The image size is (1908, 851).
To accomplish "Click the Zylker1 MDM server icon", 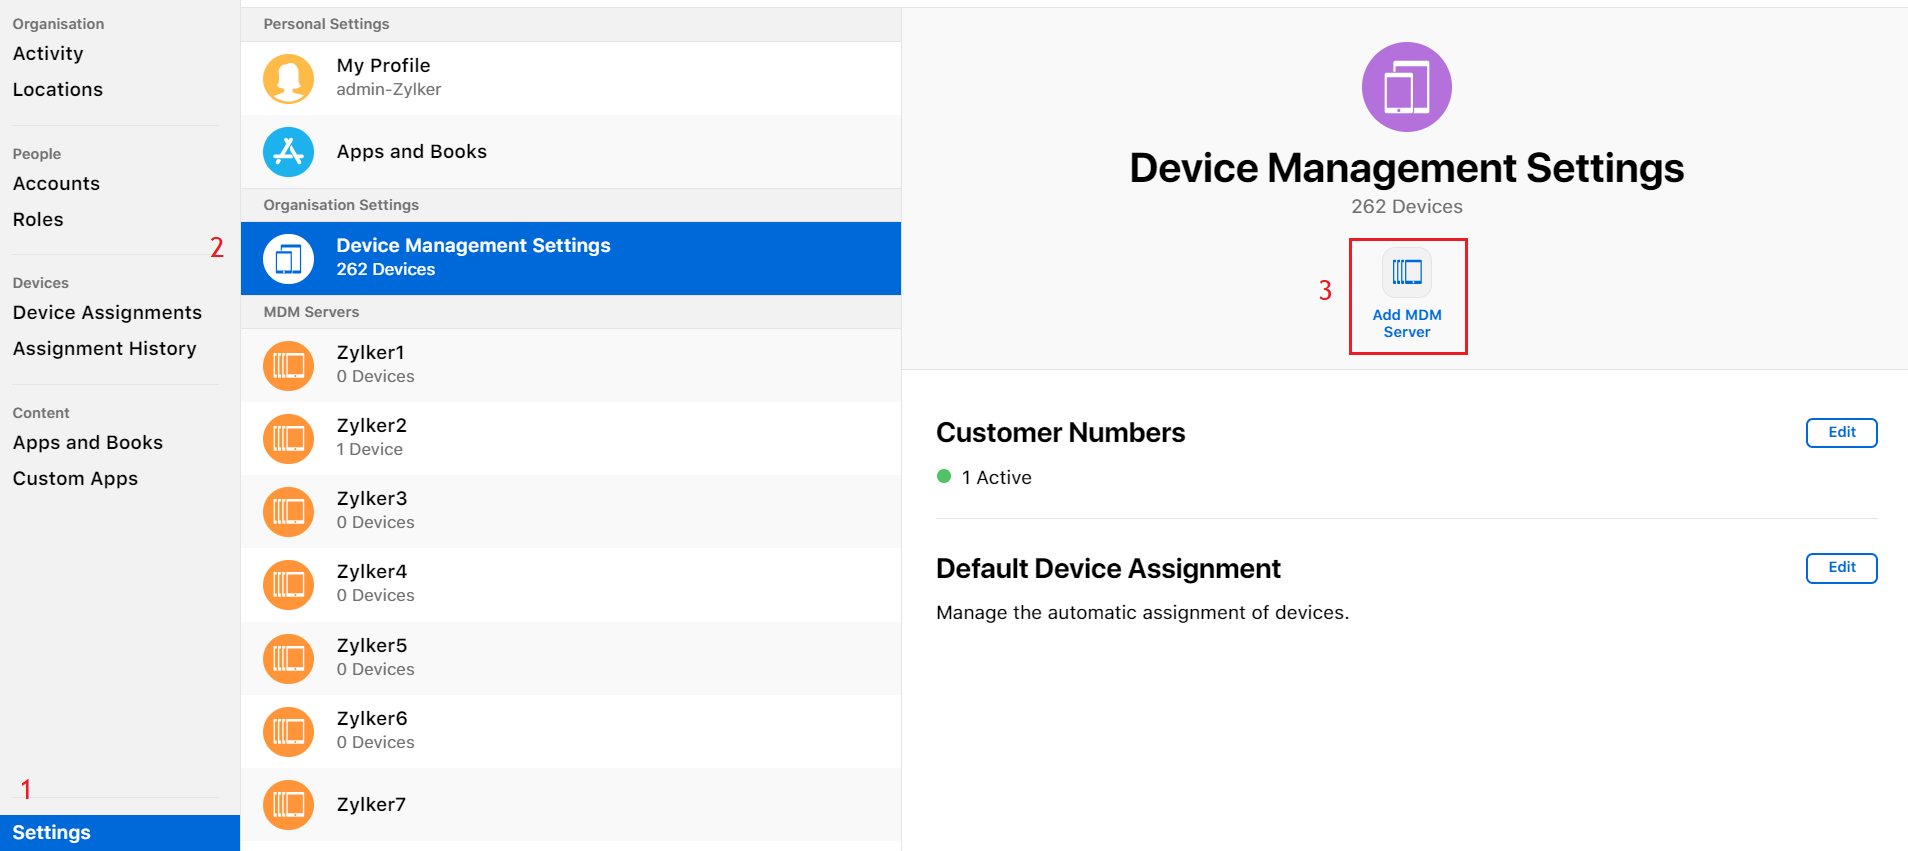I will [x=288, y=365].
